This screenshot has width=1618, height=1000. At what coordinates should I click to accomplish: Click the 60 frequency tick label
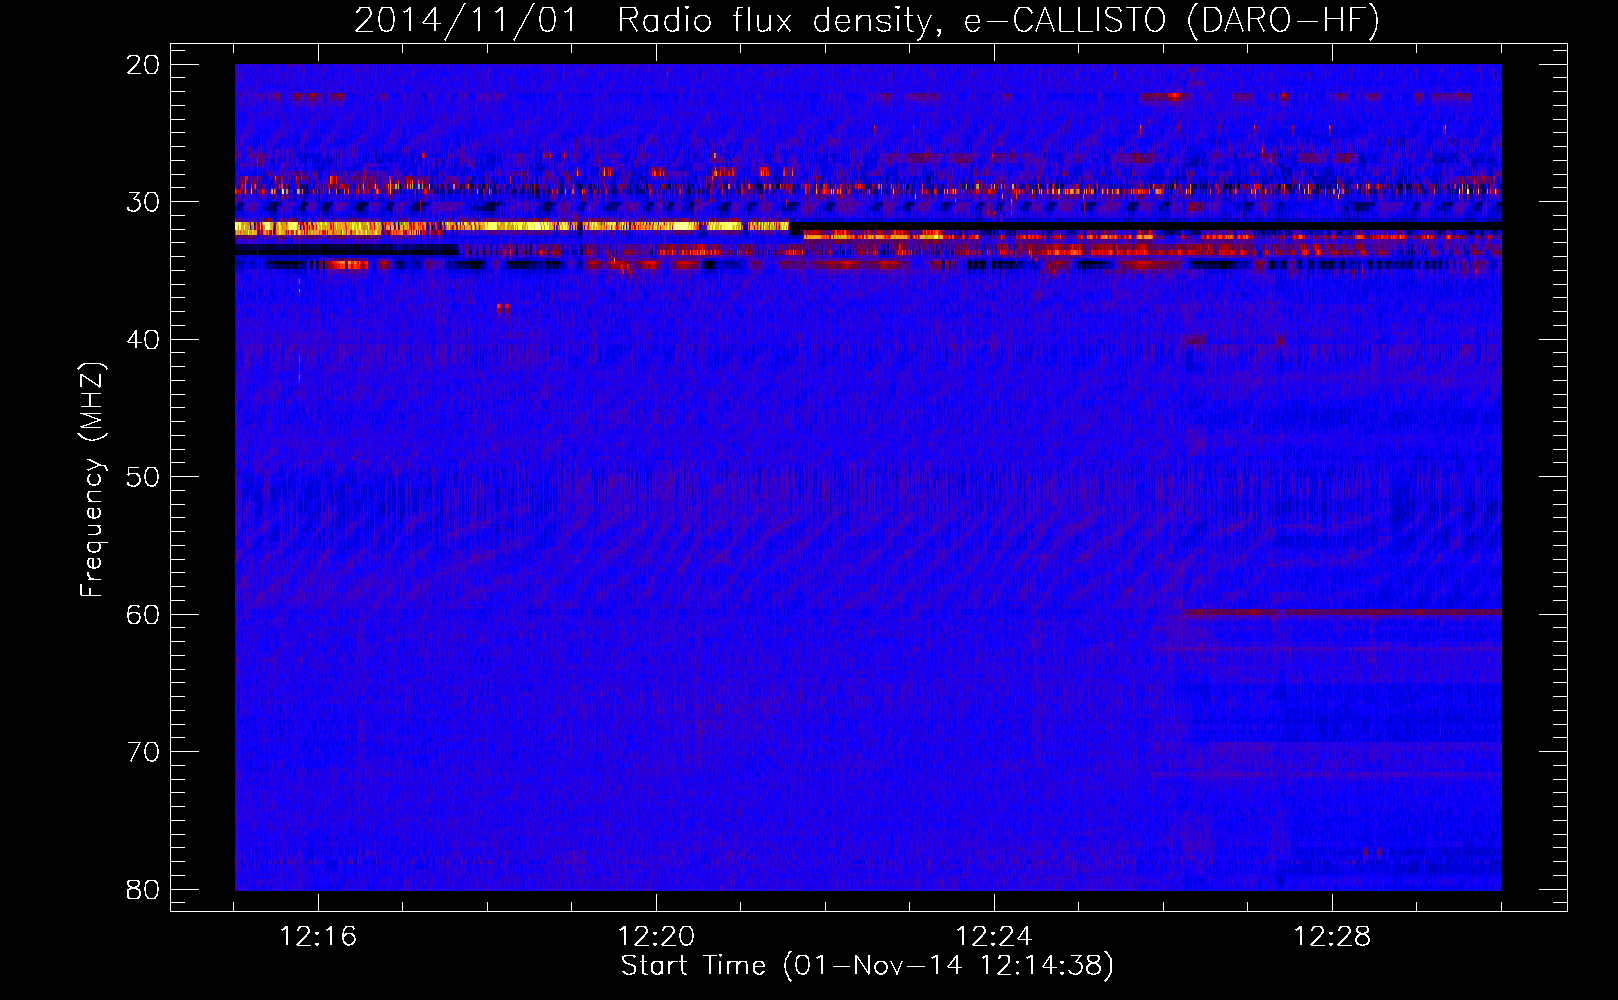tap(144, 615)
